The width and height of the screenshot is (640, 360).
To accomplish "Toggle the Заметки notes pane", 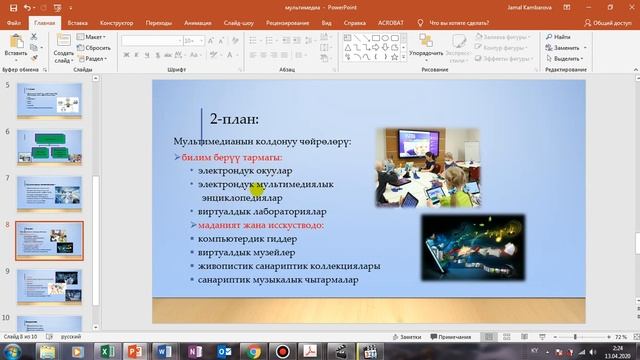I will pyautogui.click(x=407, y=337).
